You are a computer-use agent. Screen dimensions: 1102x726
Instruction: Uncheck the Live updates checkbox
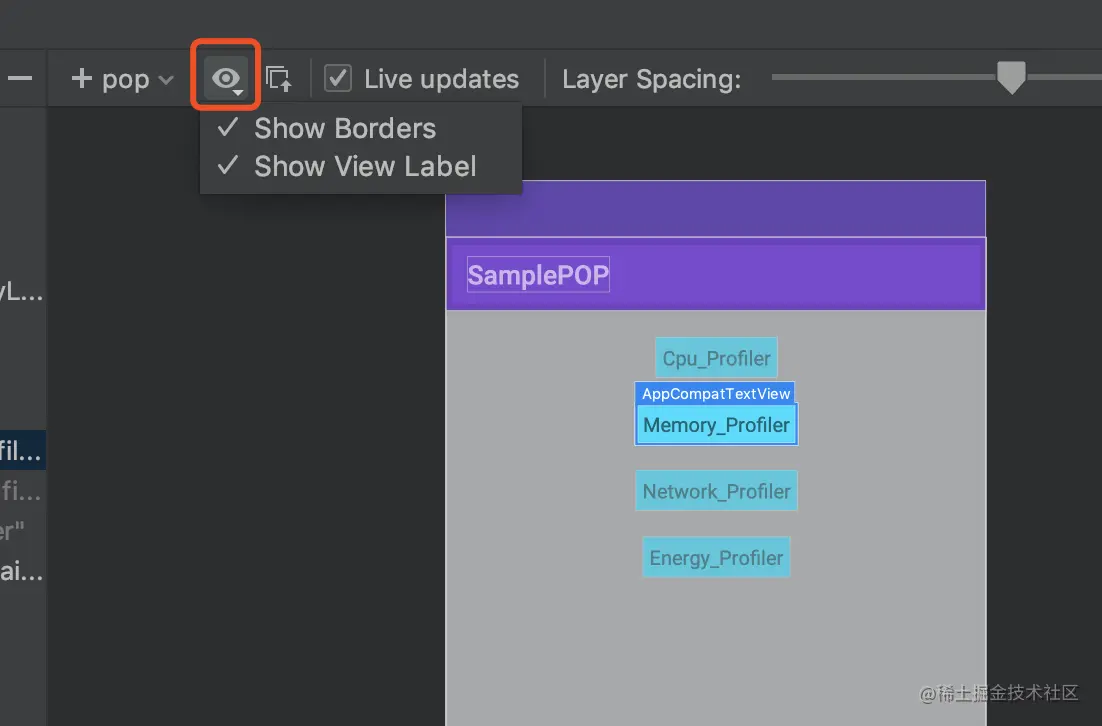338,79
